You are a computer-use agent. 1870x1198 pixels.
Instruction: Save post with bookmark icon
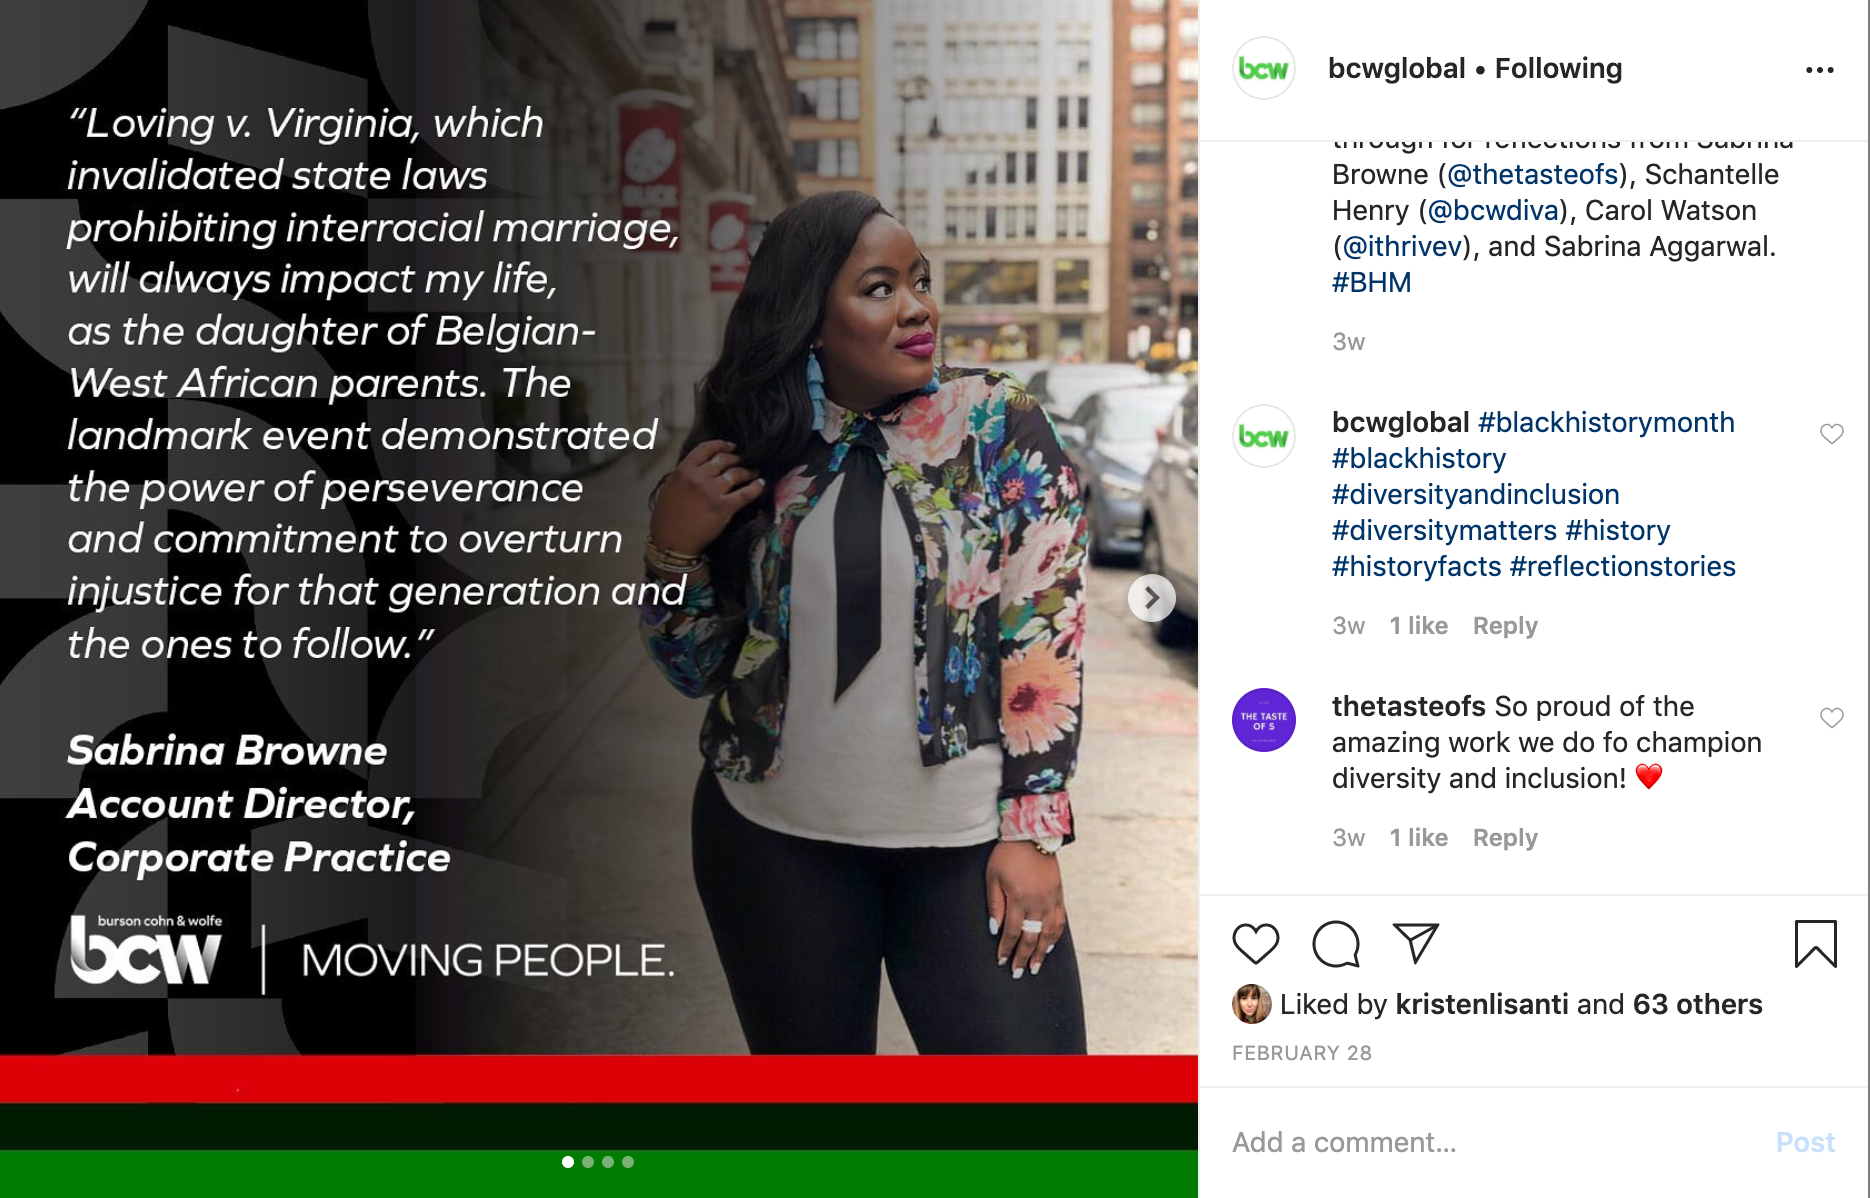tap(1815, 944)
